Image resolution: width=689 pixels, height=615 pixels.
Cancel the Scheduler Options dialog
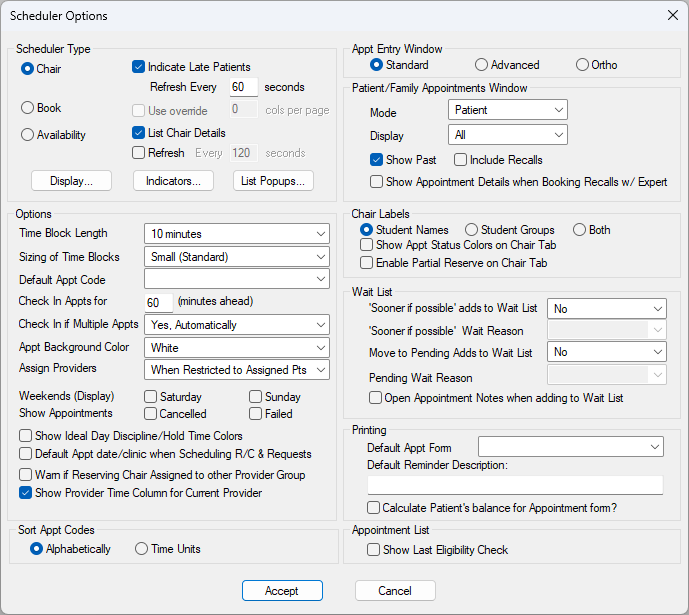tap(395, 590)
